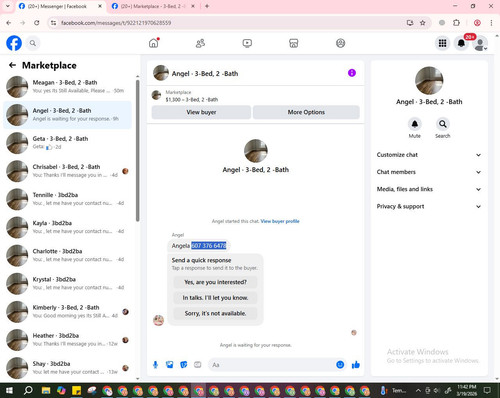Viewport: 500px width, 398px height.
Task: Open File Explorer from taskbar
Action: click(46, 390)
